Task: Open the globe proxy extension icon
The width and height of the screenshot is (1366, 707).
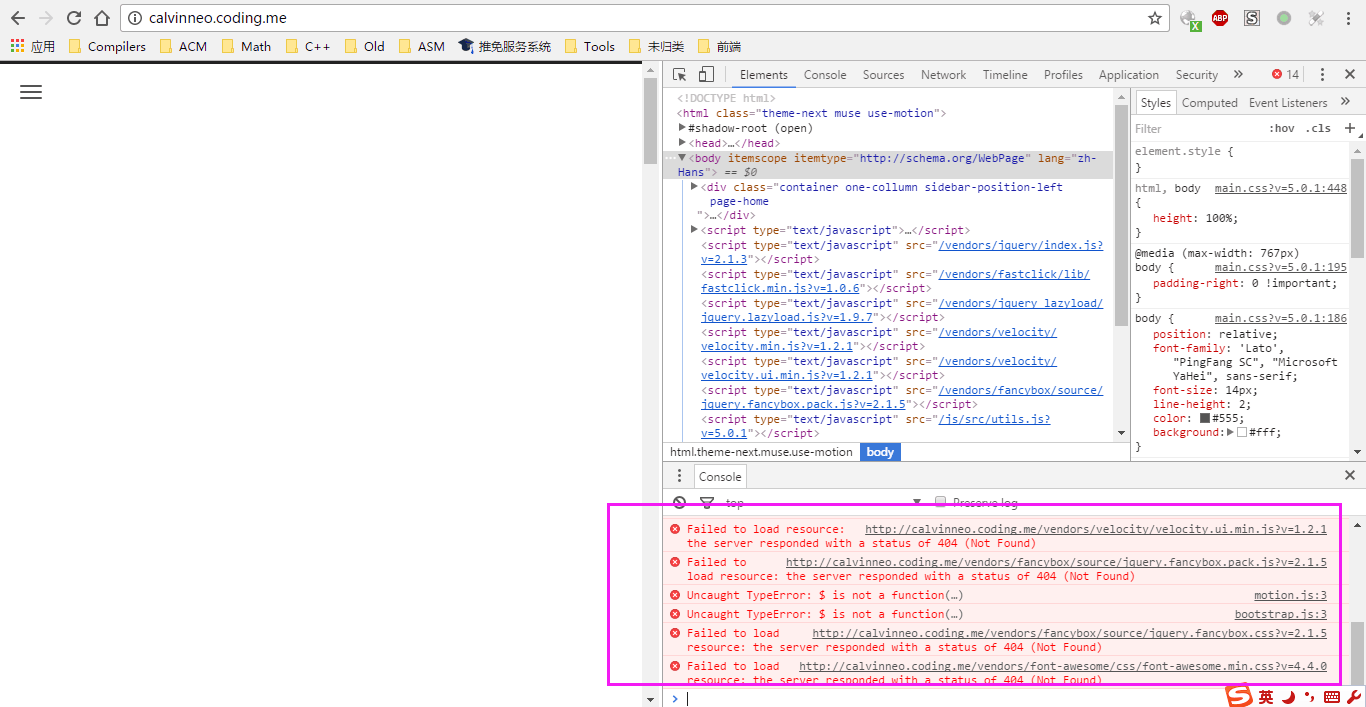Action: coord(1190,18)
